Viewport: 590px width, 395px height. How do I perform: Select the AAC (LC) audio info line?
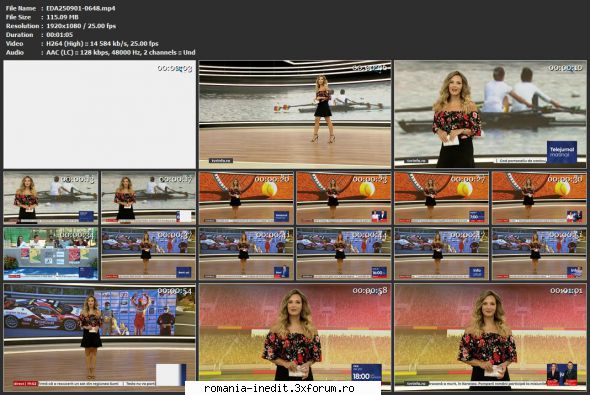pos(120,53)
